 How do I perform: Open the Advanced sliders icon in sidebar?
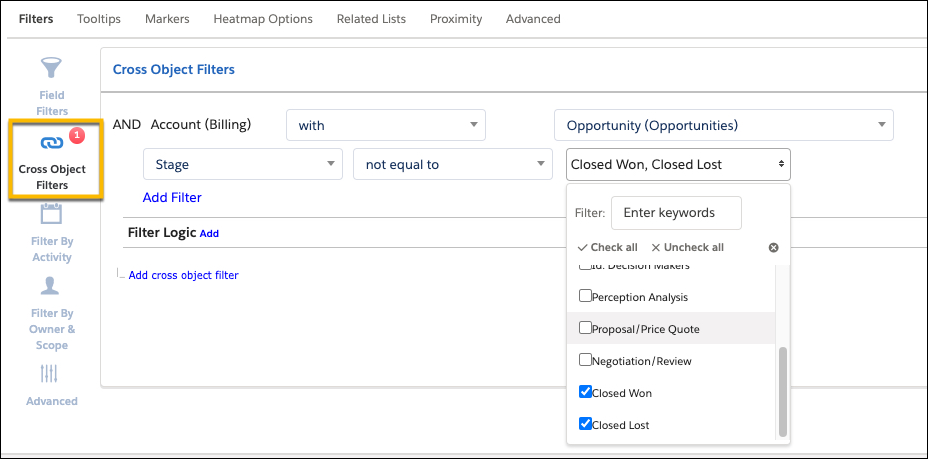point(51,373)
